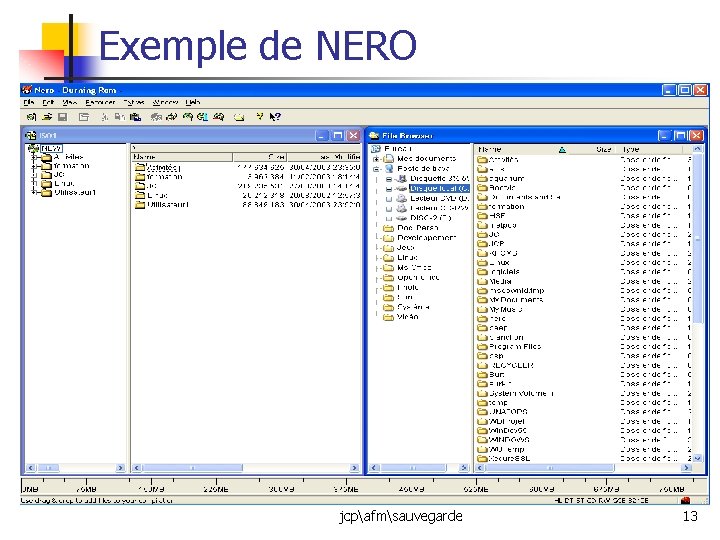This screenshot has height=540, width=720.
Task: Click the New compilation toolbar icon
Action: tap(31, 117)
